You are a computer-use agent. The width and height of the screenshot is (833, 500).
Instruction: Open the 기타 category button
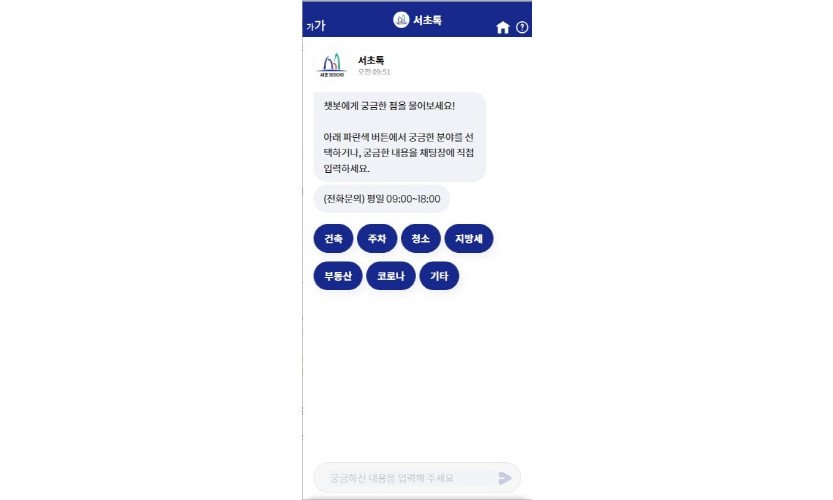439,276
